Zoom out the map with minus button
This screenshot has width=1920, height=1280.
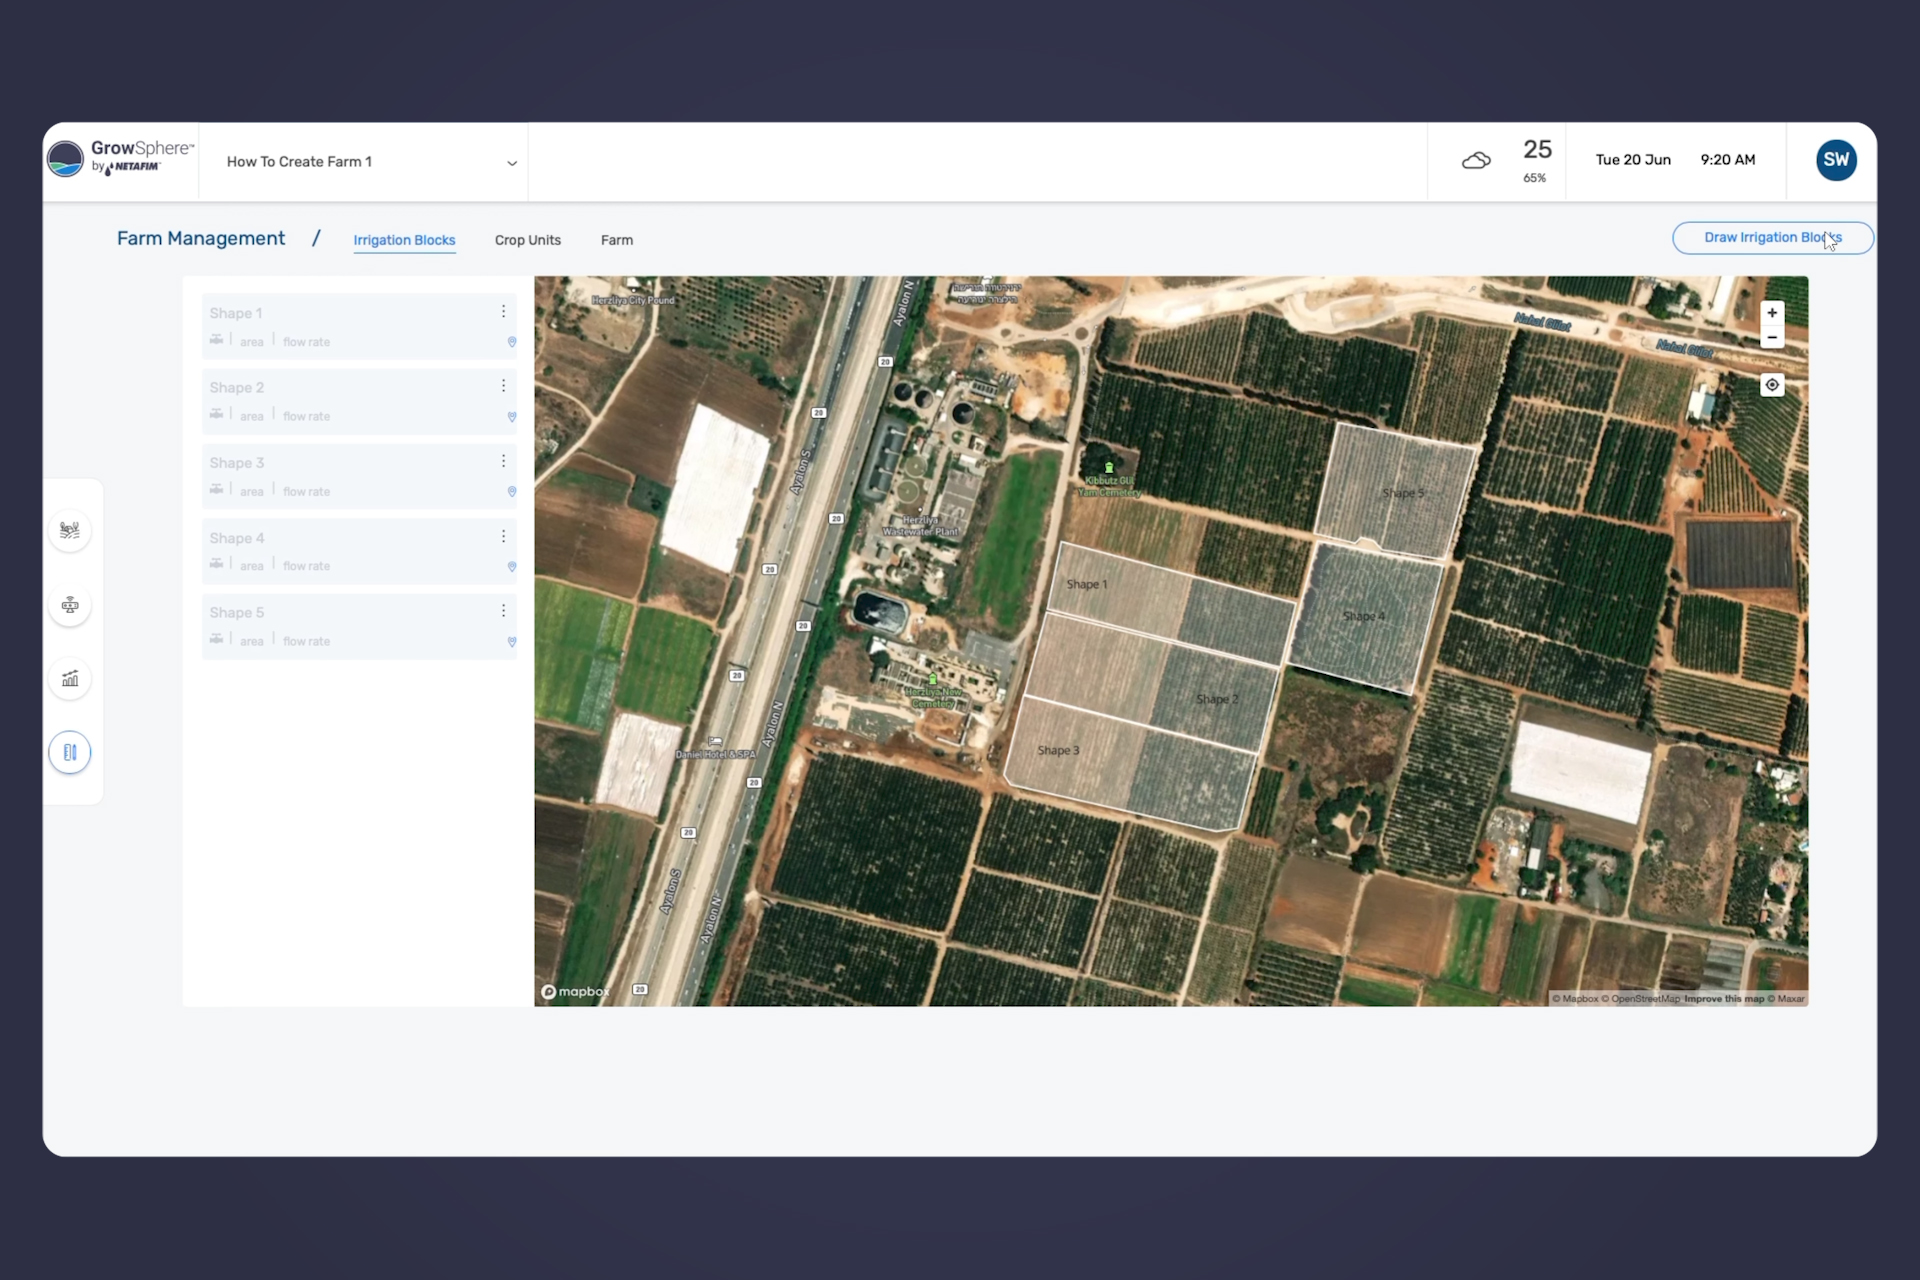(1772, 338)
